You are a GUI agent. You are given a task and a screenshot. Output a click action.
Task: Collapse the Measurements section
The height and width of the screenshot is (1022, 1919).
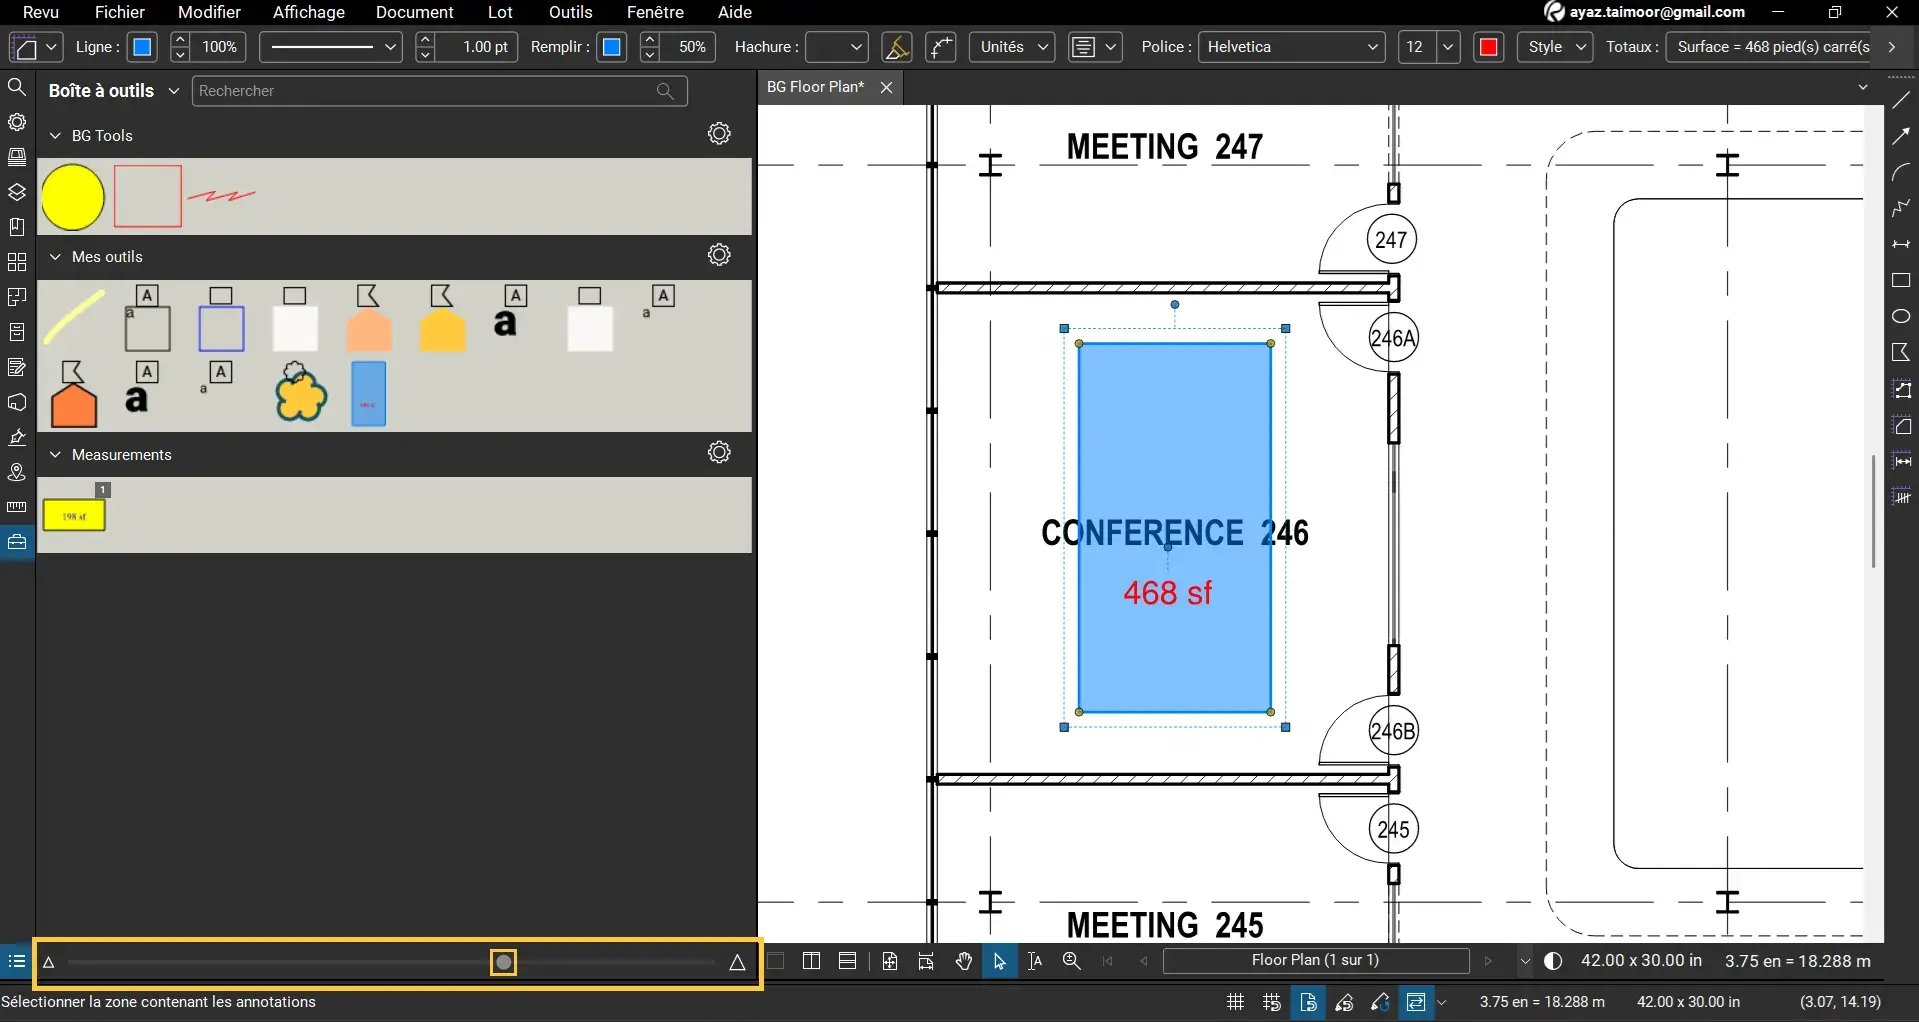[55, 454]
